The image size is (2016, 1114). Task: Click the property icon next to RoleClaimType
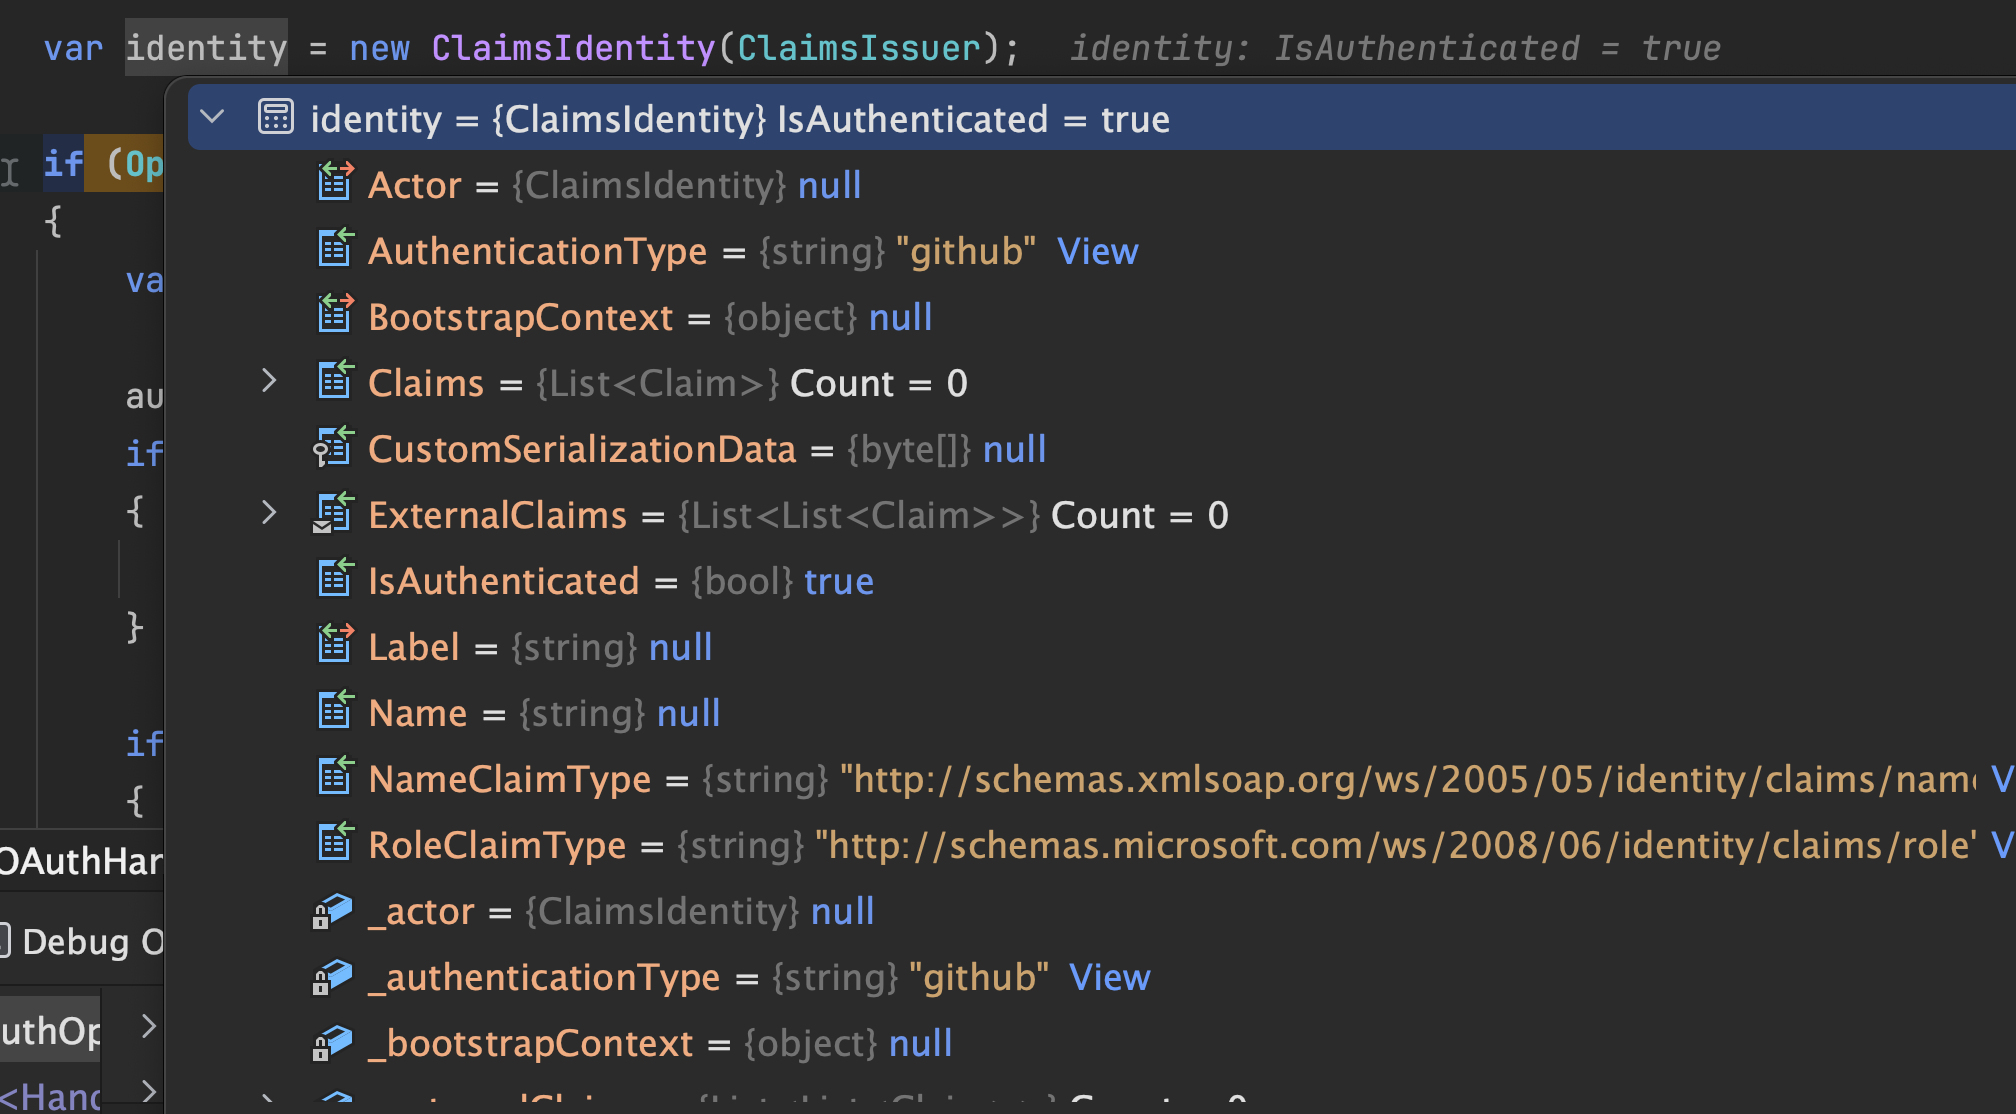[335, 844]
